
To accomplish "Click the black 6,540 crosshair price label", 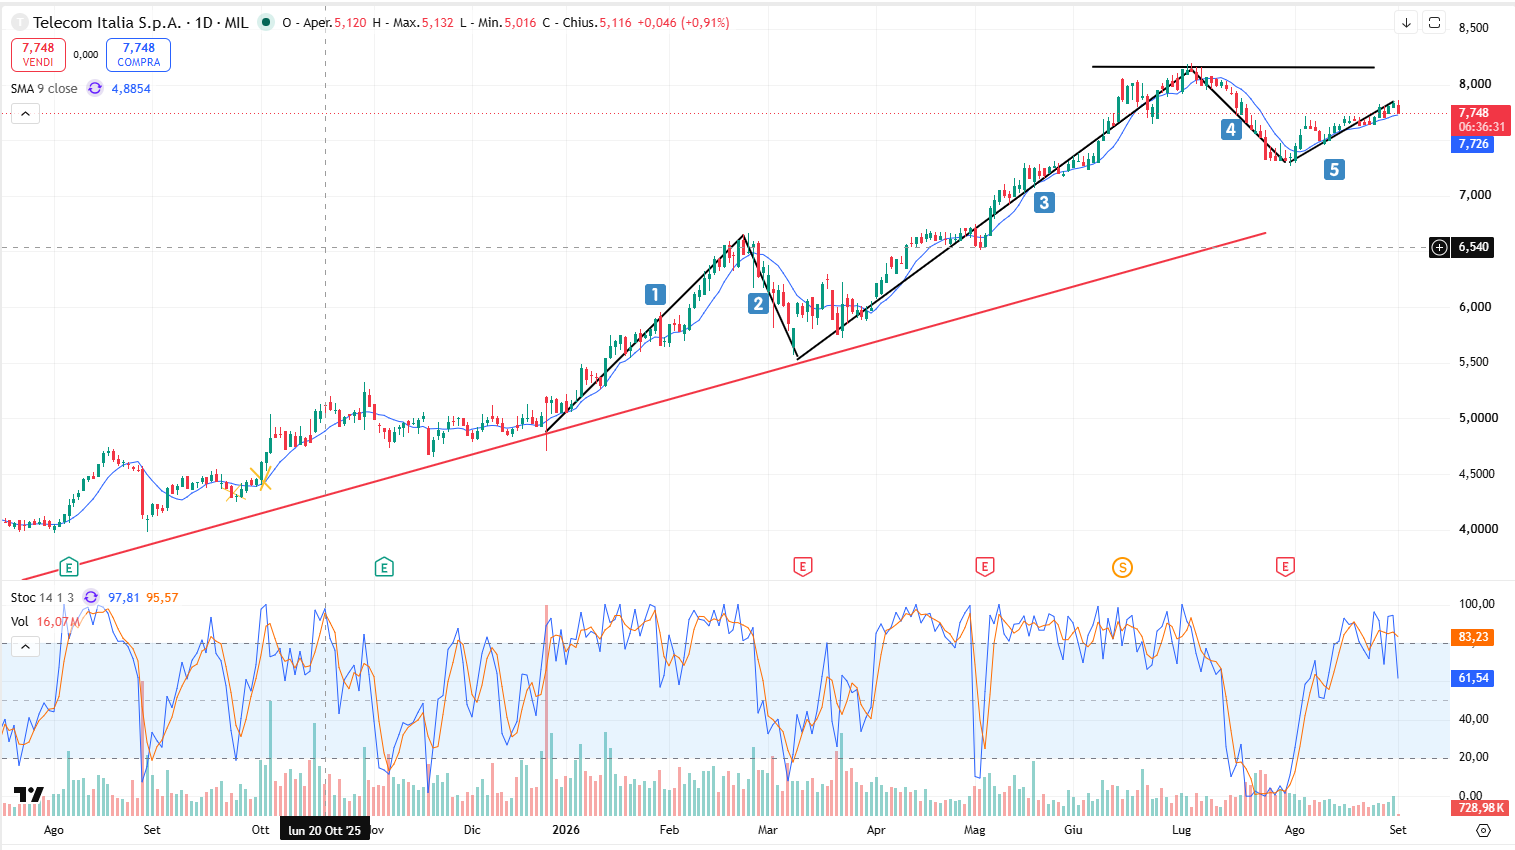I will (1473, 247).
